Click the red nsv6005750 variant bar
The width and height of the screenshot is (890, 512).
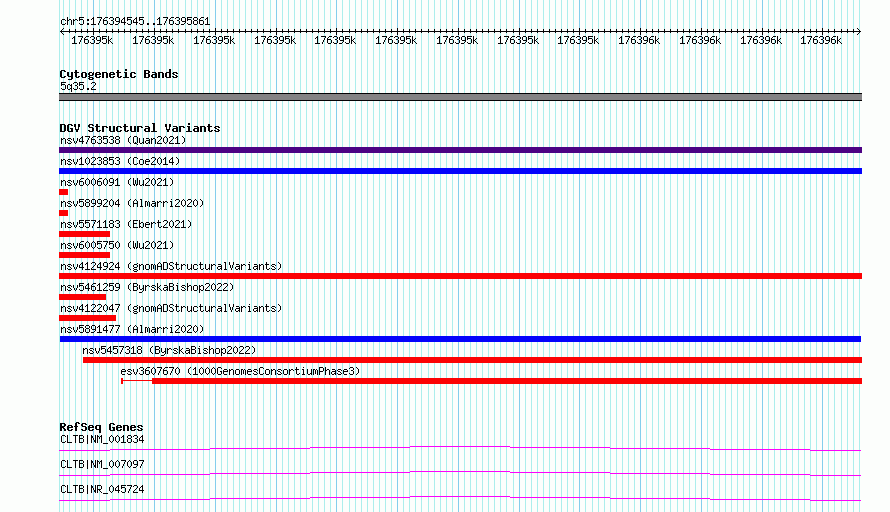(x=85, y=255)
